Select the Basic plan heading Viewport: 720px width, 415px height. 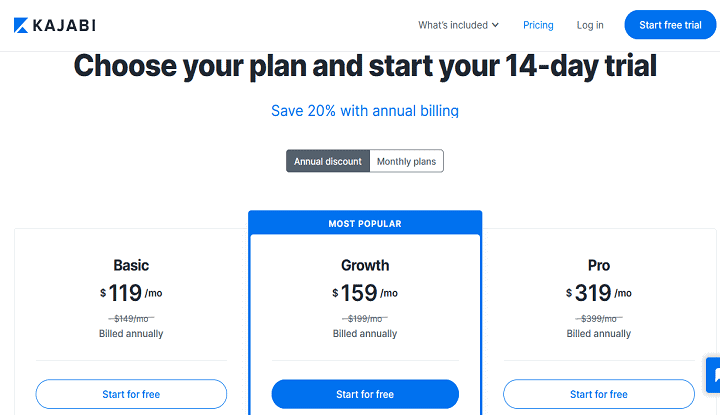(131, 265)
